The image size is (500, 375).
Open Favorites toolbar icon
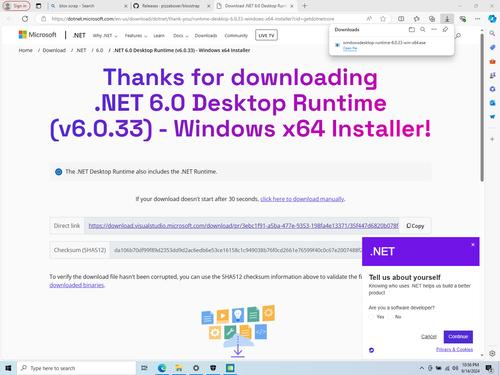tap(416, 19)
